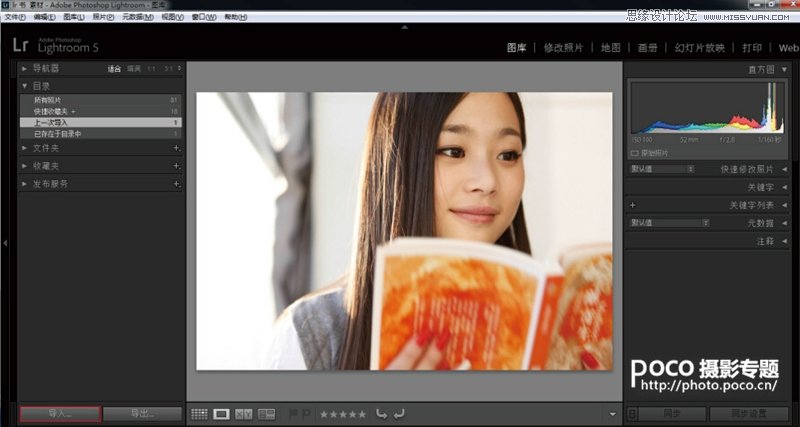Screen dimensions: 800x427
Task: Click the Sync Settings button
Action: click(749, 413)
